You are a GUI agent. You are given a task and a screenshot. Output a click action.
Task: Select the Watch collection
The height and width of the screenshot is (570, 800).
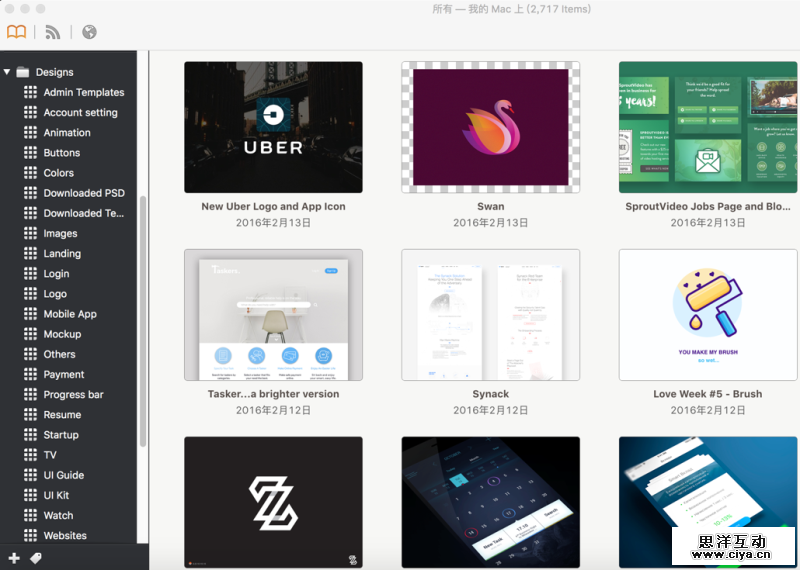58,515
